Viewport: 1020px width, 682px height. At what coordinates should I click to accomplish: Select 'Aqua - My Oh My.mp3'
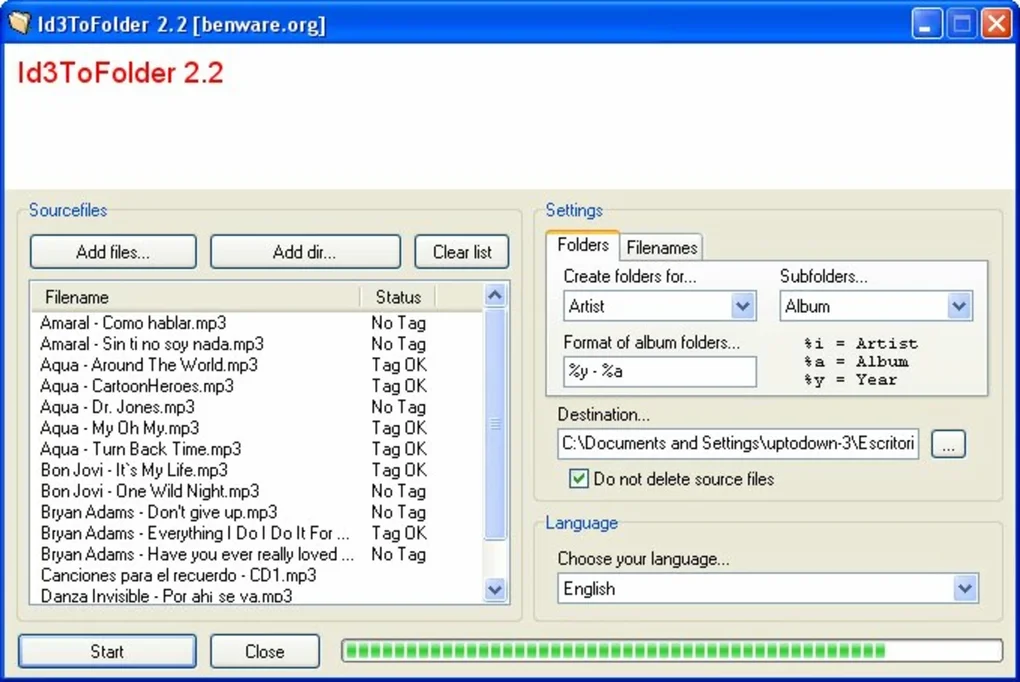click(120, 428)
